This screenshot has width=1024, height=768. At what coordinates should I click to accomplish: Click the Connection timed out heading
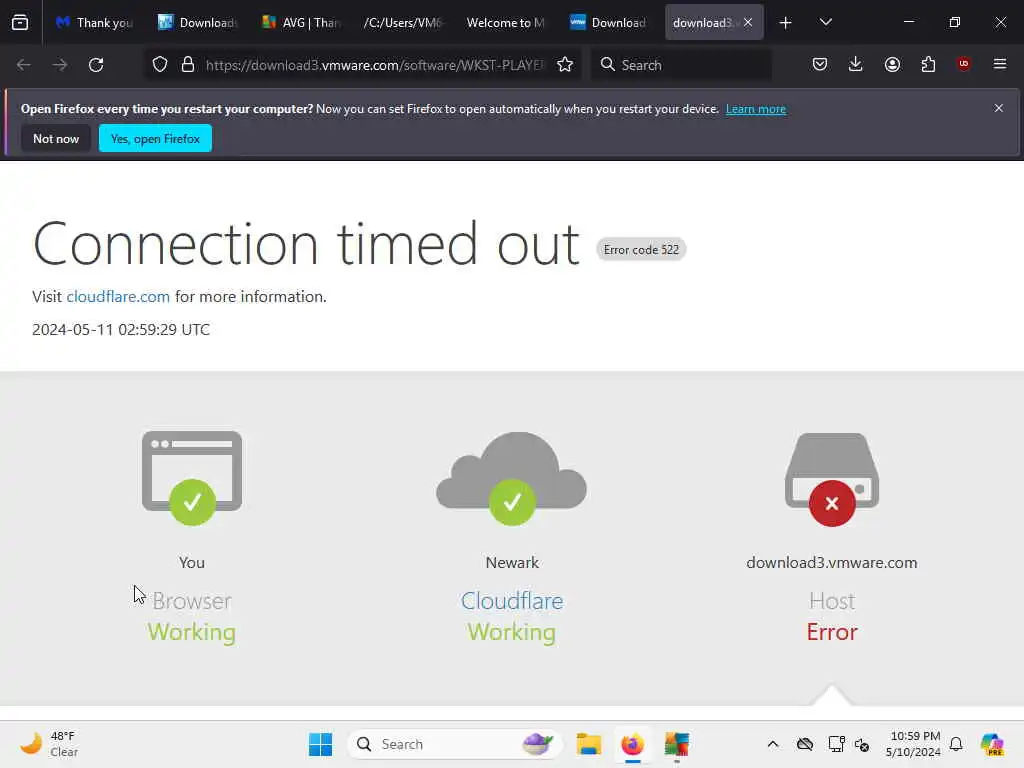[306, 244]
